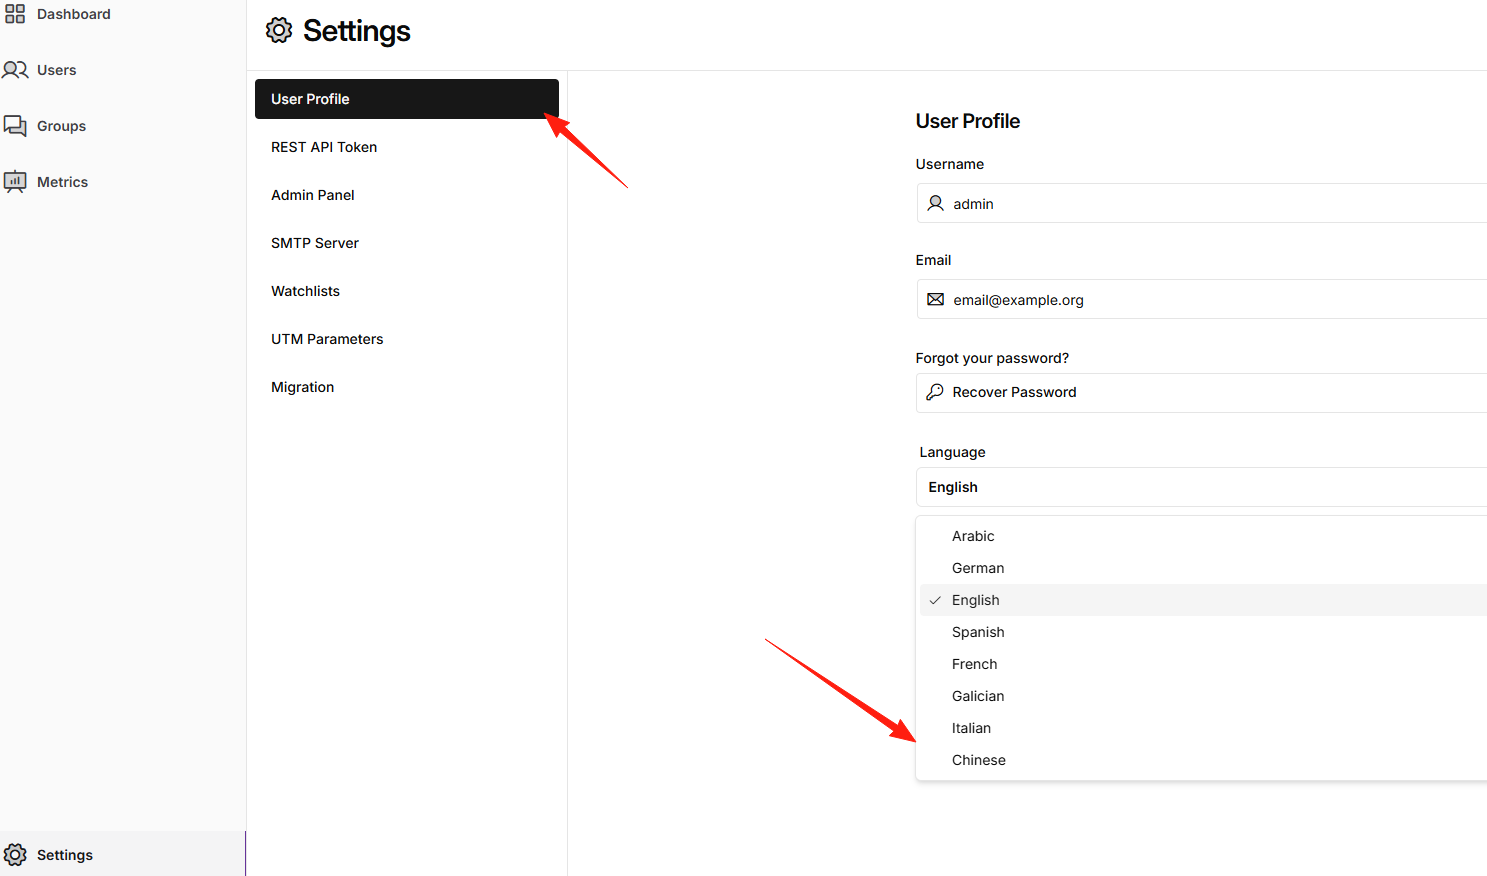Click into the Email input field
1487x876 pixels.
[x=1201, y=299]
